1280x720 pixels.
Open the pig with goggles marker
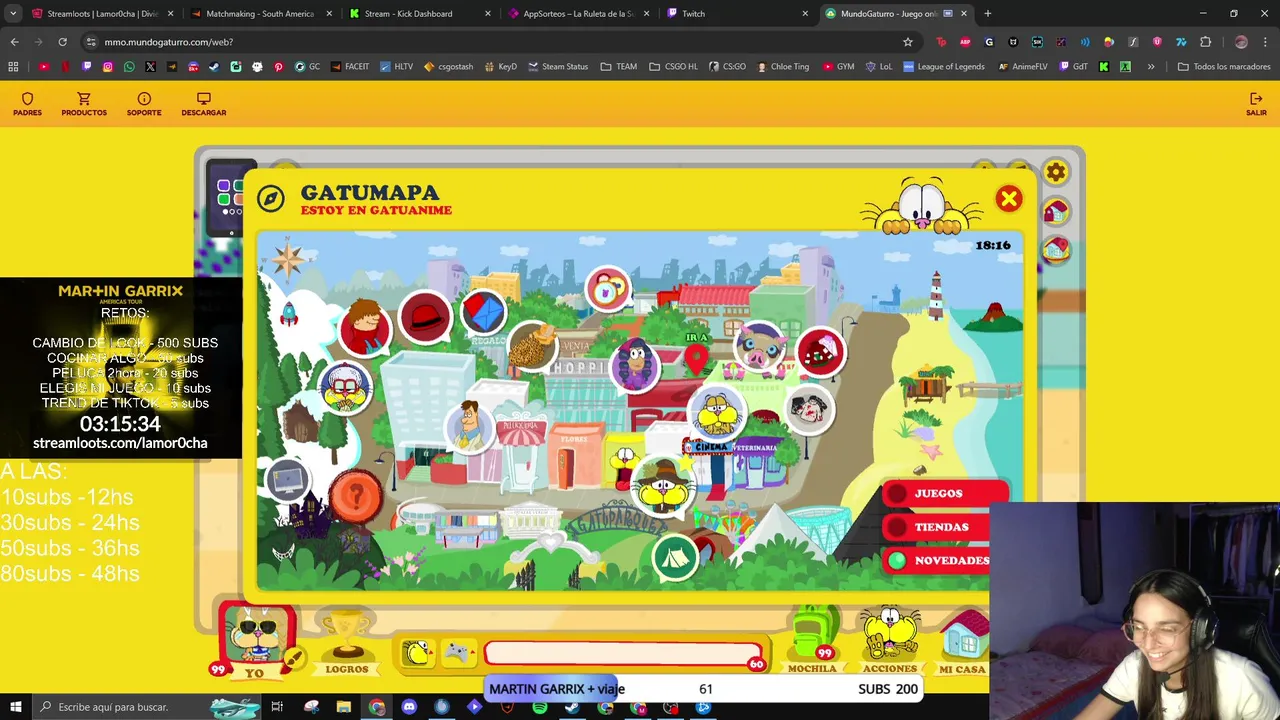point(760,346)
